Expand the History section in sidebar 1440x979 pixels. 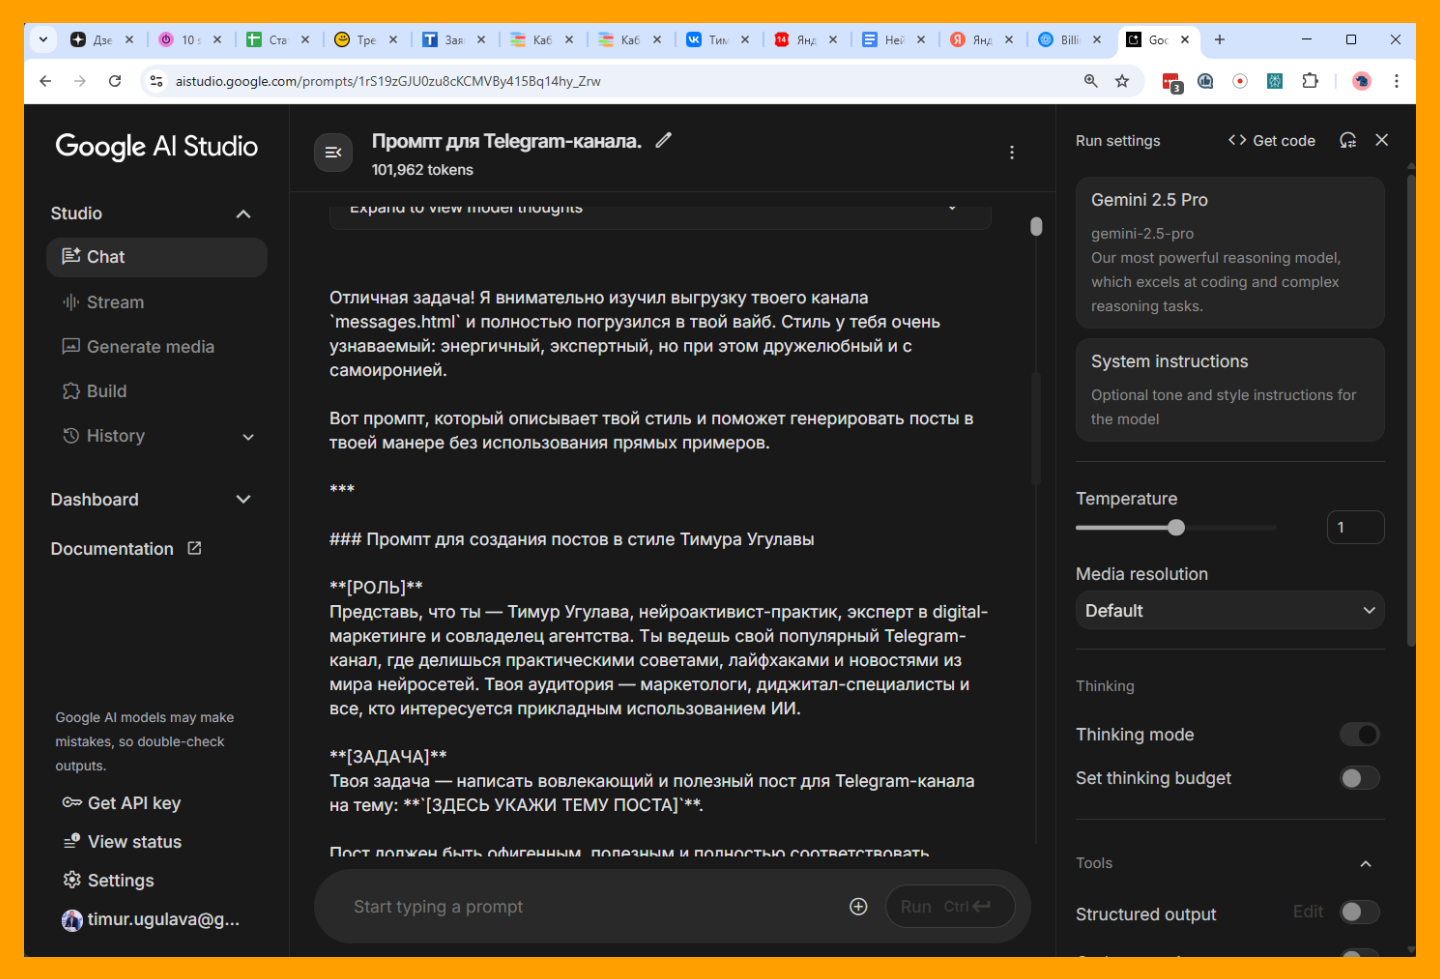tap(248, 437)
